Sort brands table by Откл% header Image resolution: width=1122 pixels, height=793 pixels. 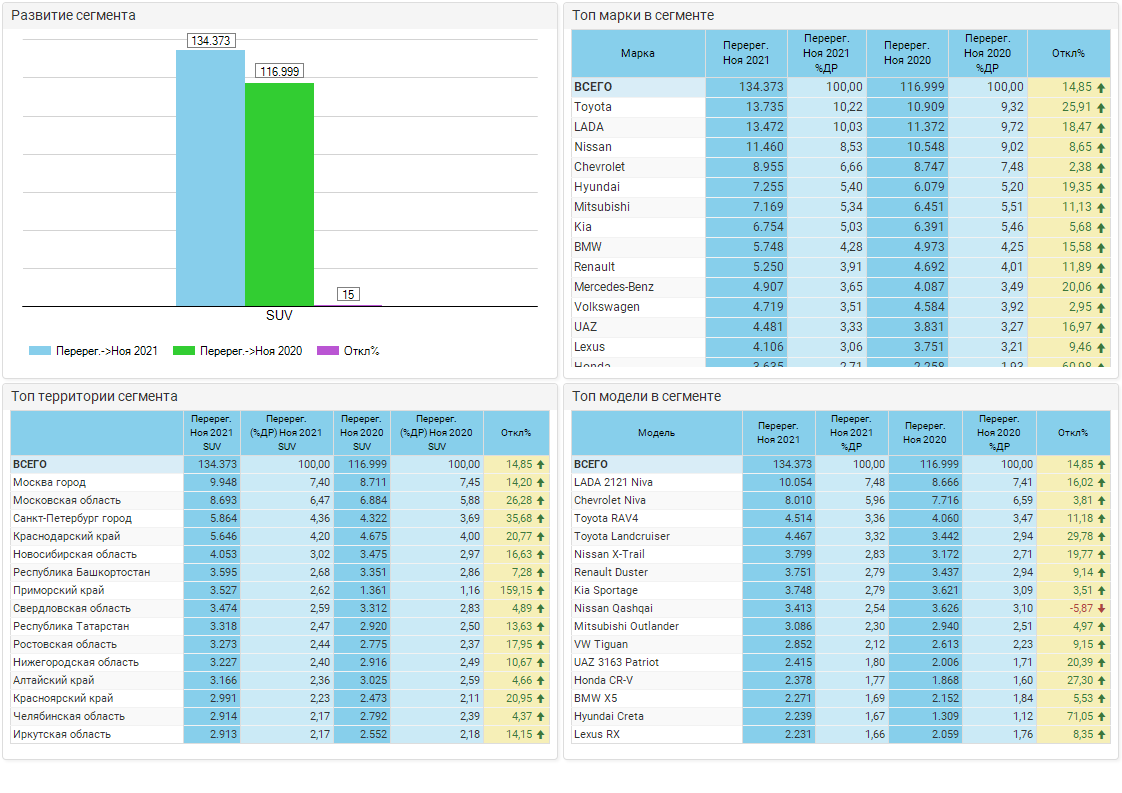1068,54
